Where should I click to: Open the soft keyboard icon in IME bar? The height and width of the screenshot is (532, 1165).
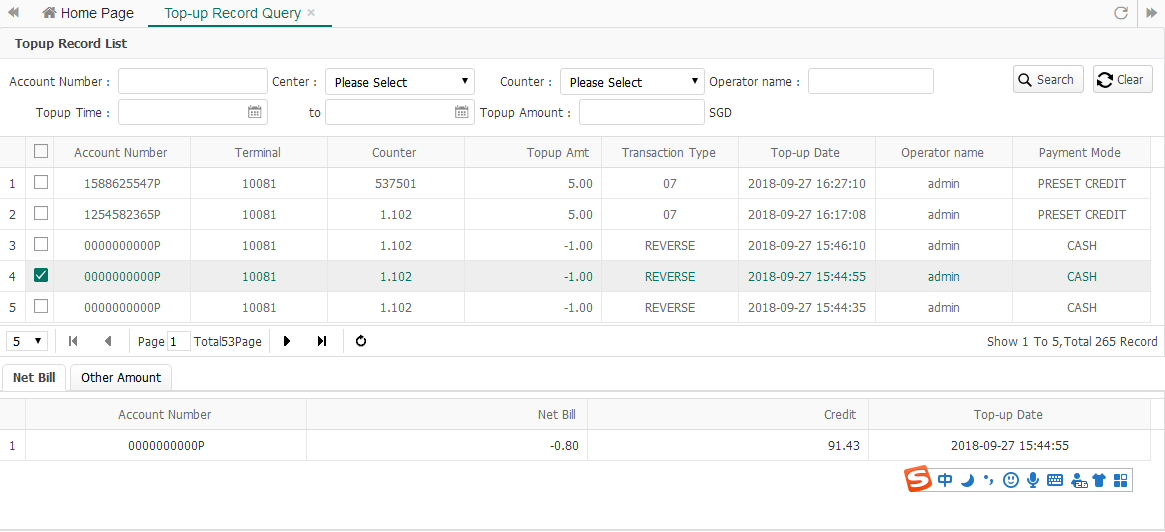(x=1054, y=480)
